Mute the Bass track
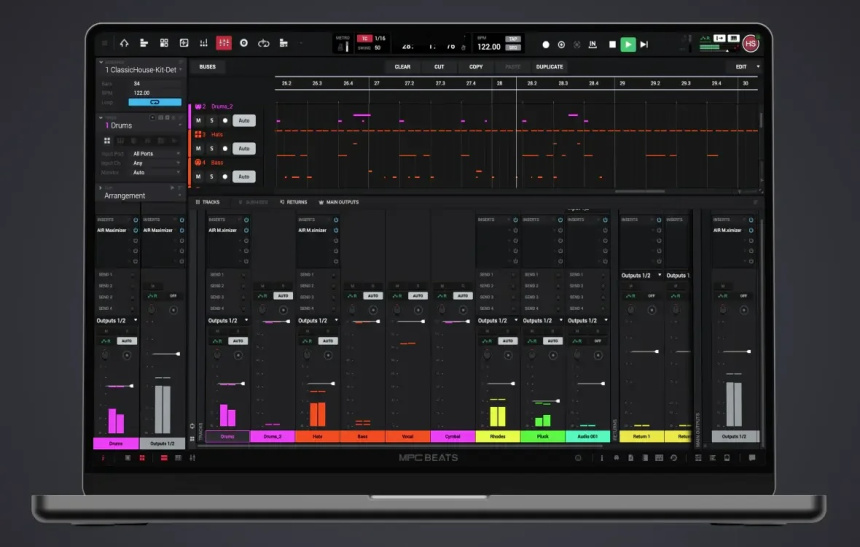 (199, 177)
